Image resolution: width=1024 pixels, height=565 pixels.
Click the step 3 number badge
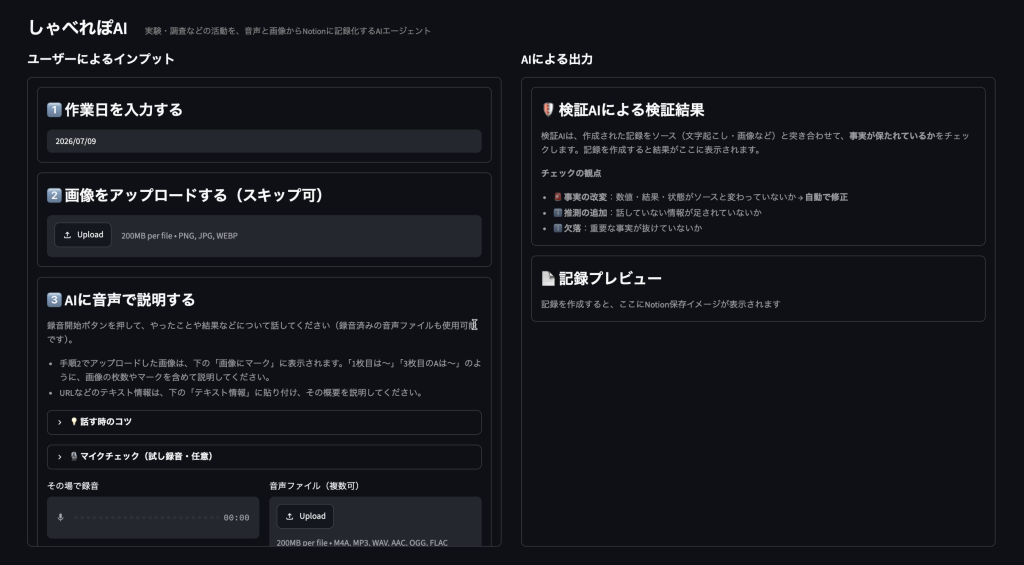[x=54, y=300]
